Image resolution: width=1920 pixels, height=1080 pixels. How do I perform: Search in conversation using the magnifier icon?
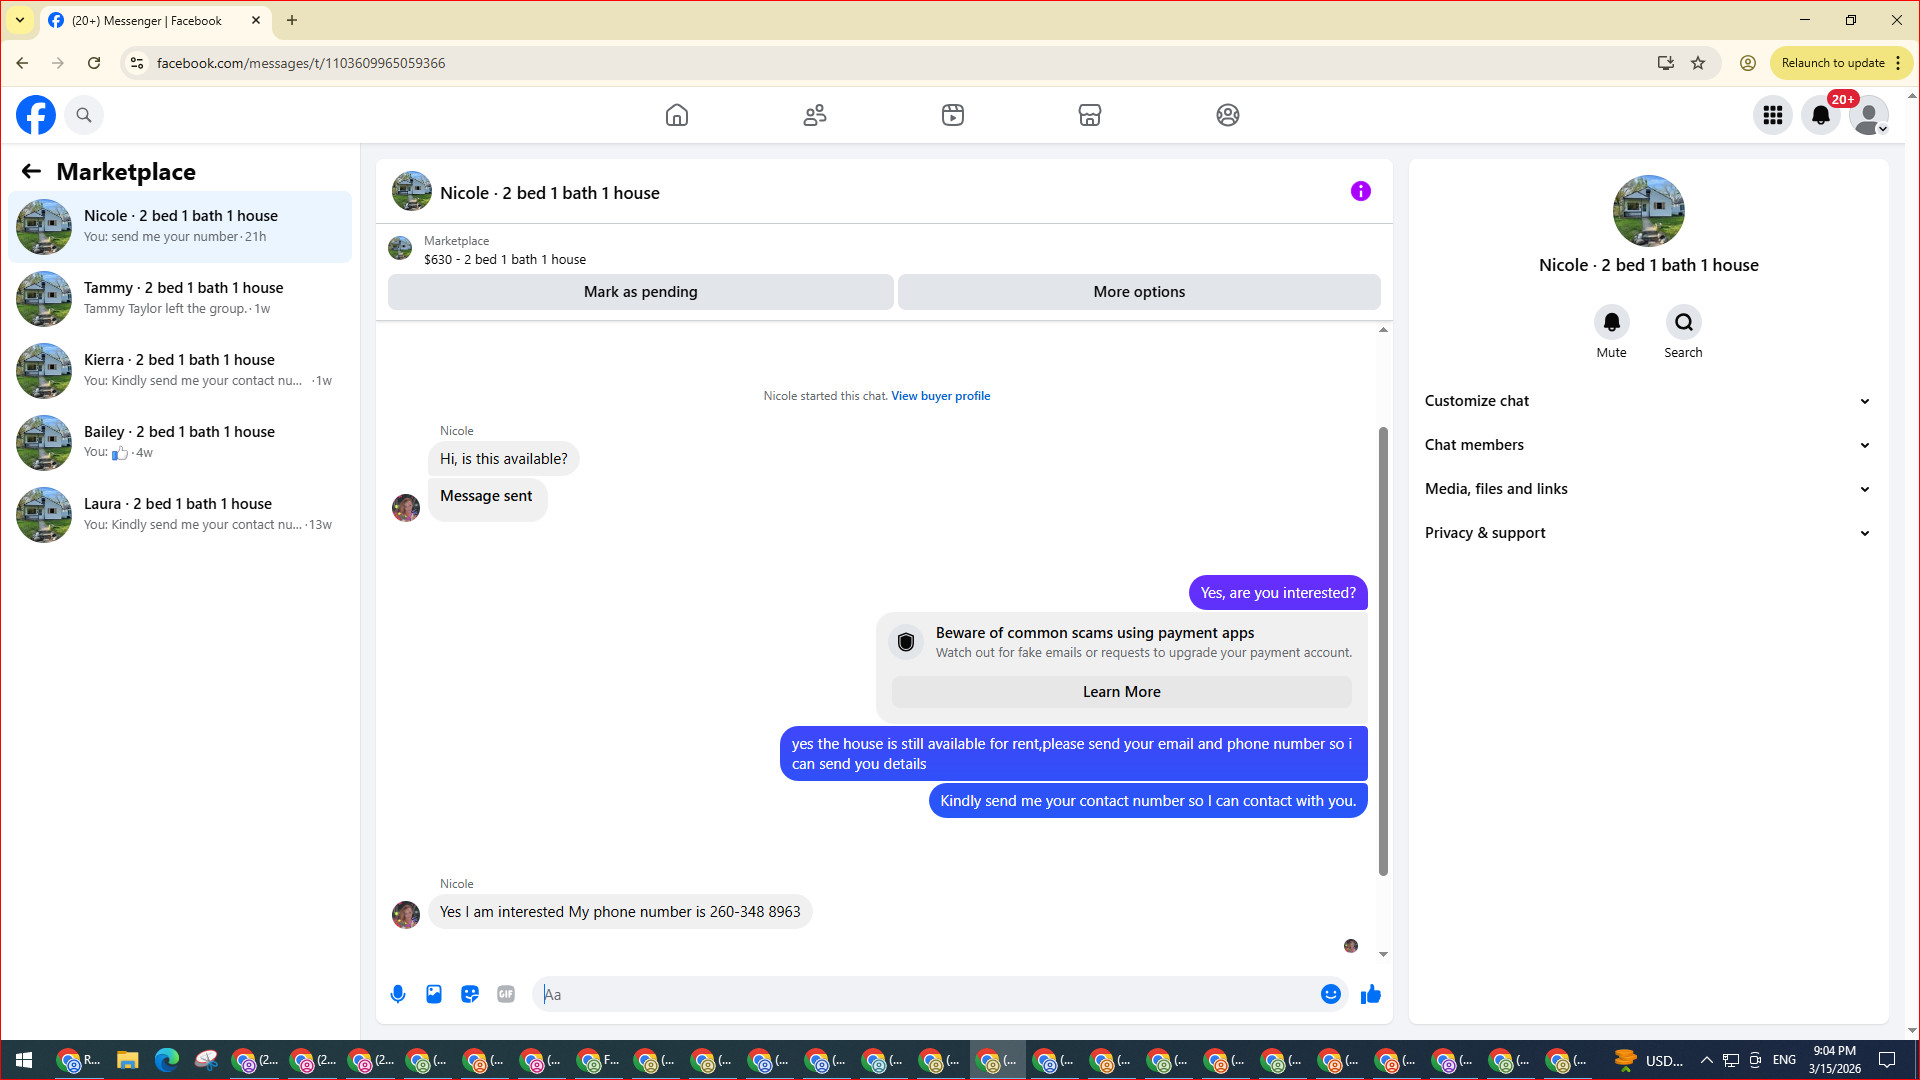(1684, 322)
